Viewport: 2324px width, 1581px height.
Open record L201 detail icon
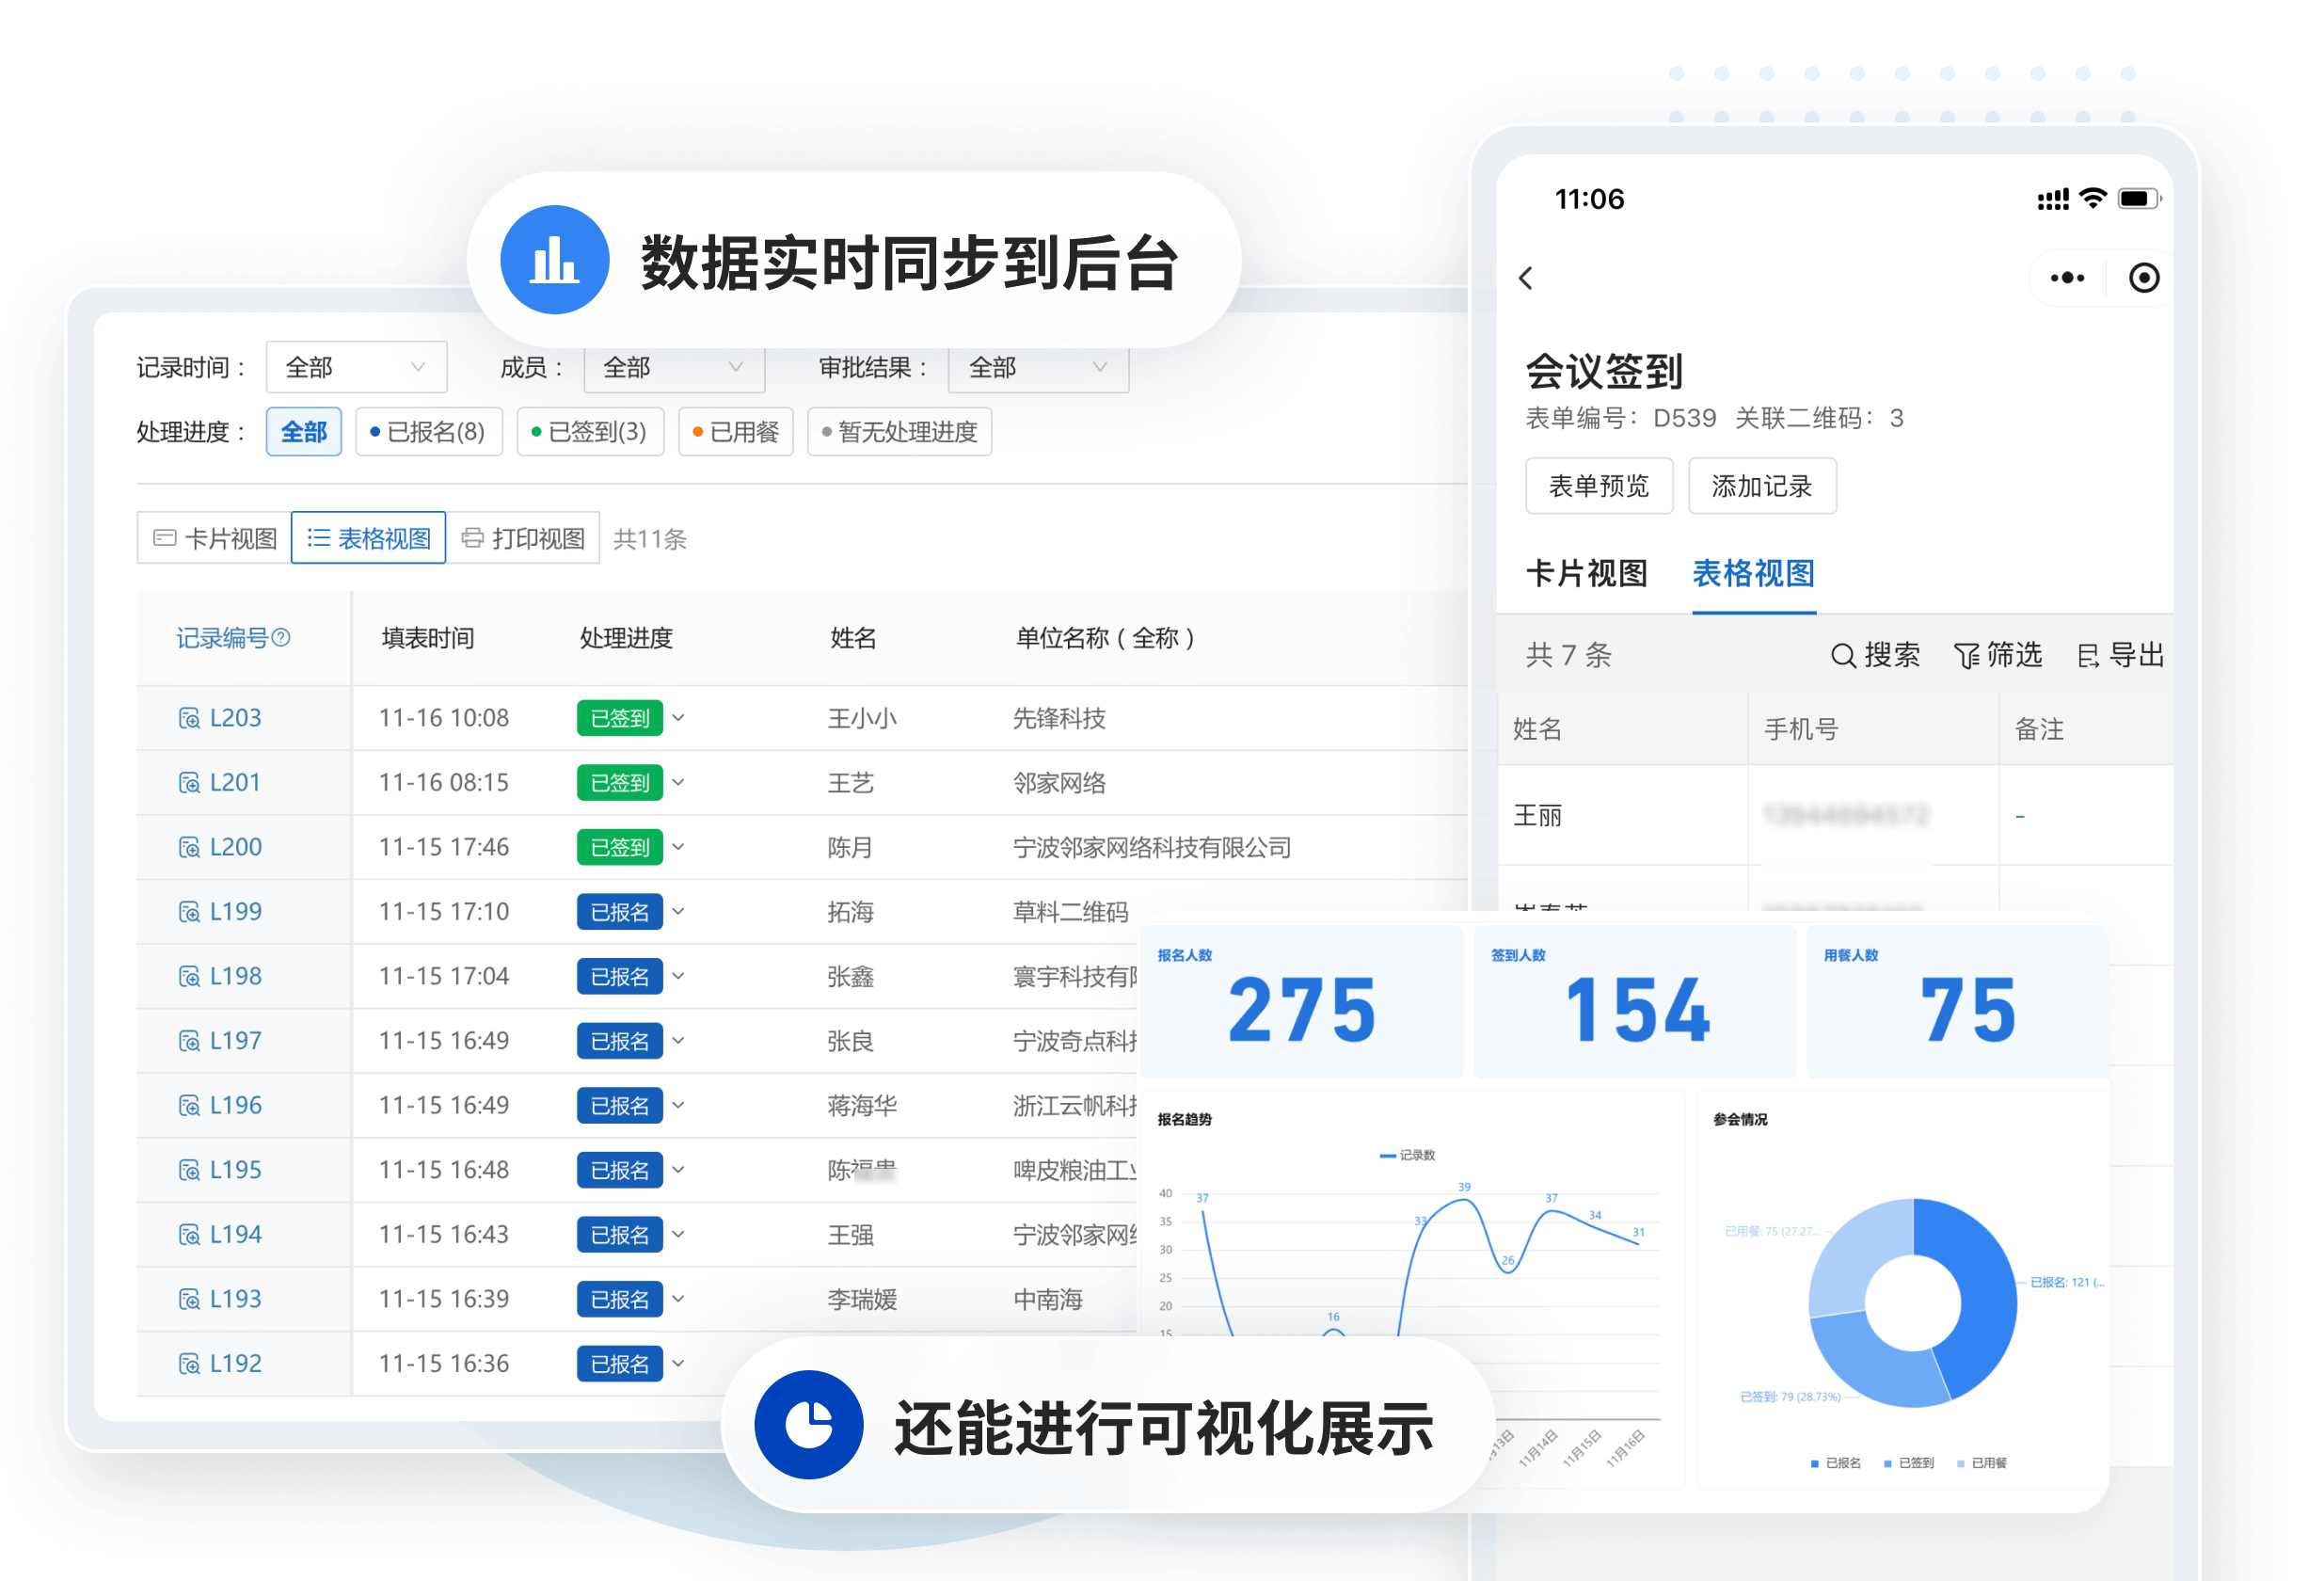pos(189,782)
